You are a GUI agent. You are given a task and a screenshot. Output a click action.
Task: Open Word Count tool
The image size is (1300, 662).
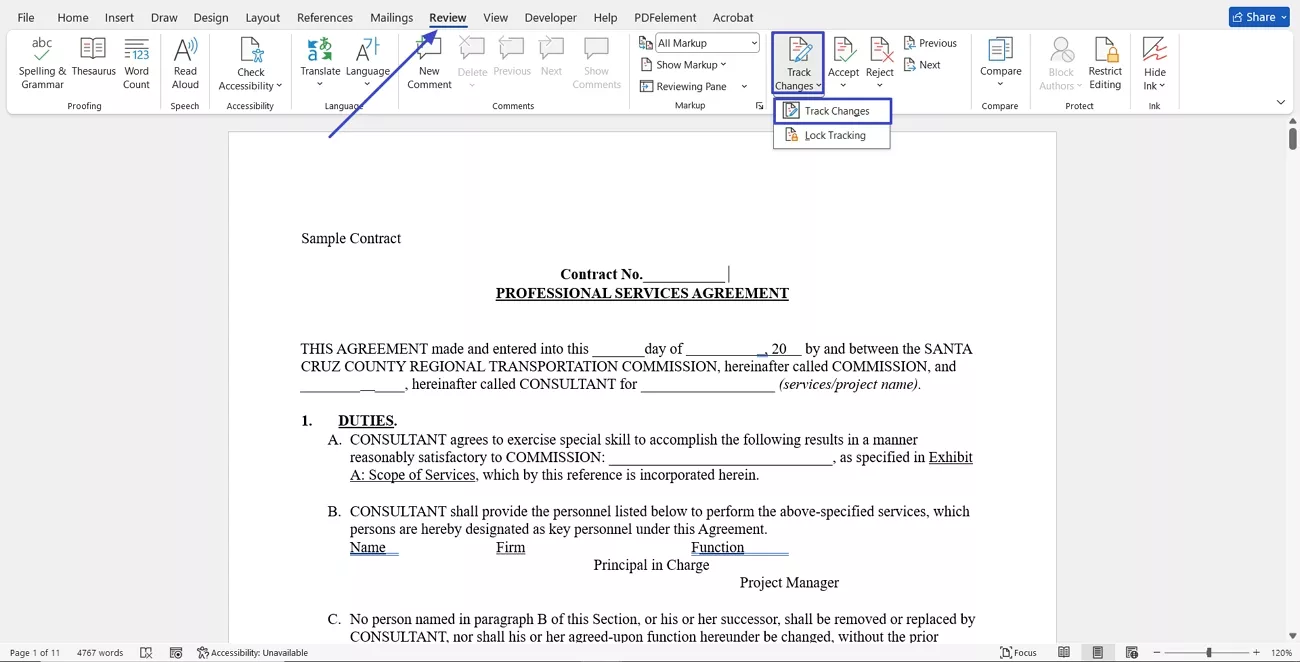(x=136, y=62)
